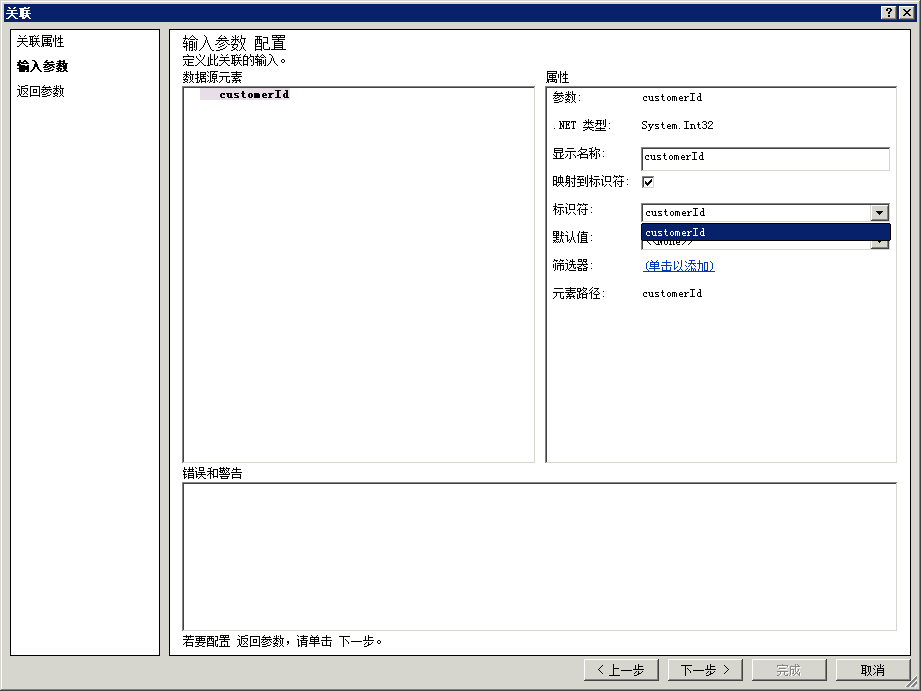Click the 完成 button
This screenshot has height=691, width=921.
(x=789, y=670)
